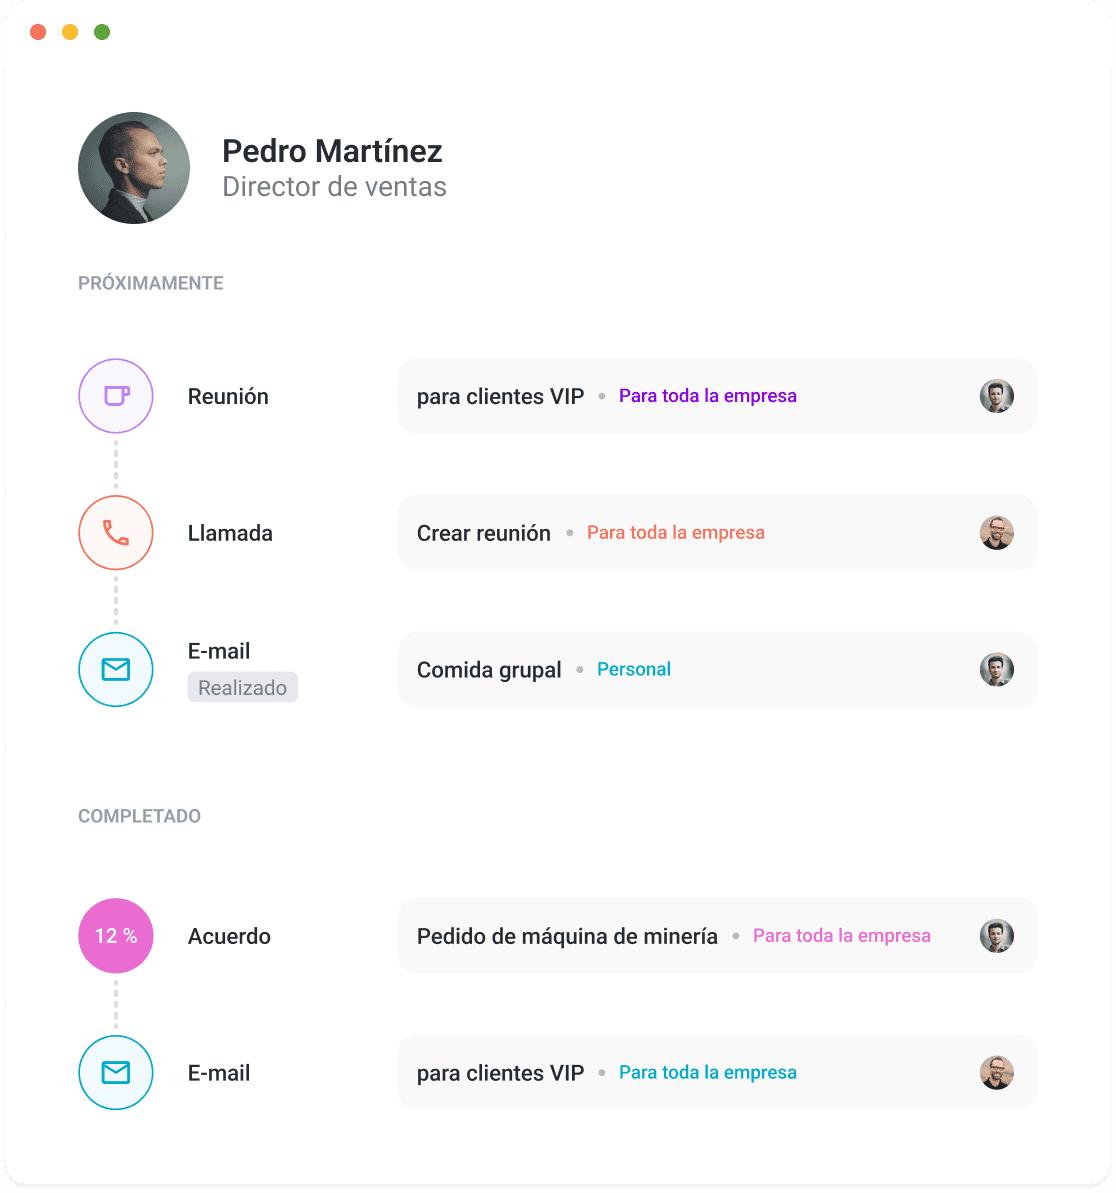Open Pedro Martínez's profile name
This screenshot has width=1116, height=1193.
pos(331,151)
